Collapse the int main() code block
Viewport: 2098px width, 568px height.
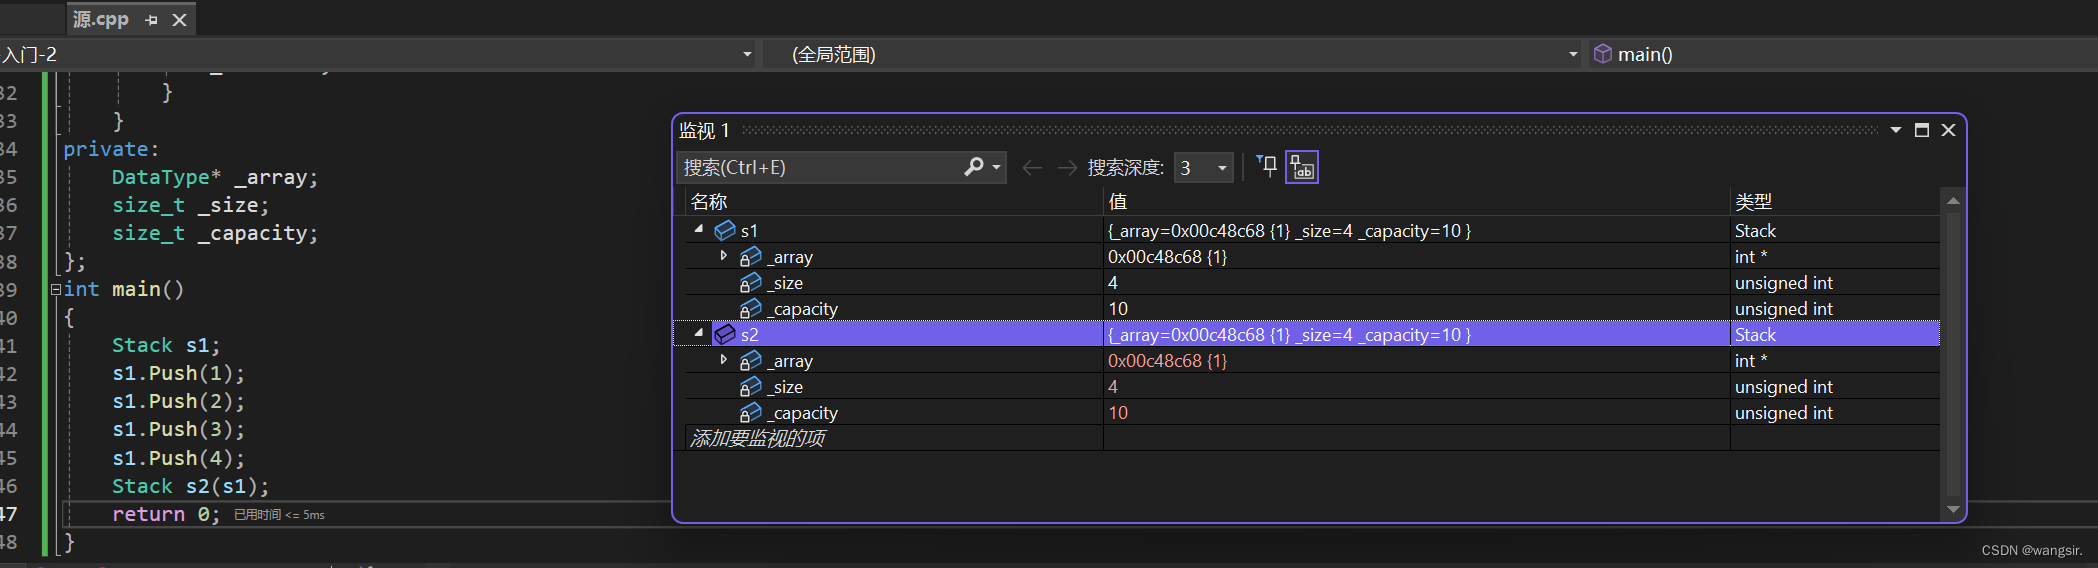pos(56,289)
